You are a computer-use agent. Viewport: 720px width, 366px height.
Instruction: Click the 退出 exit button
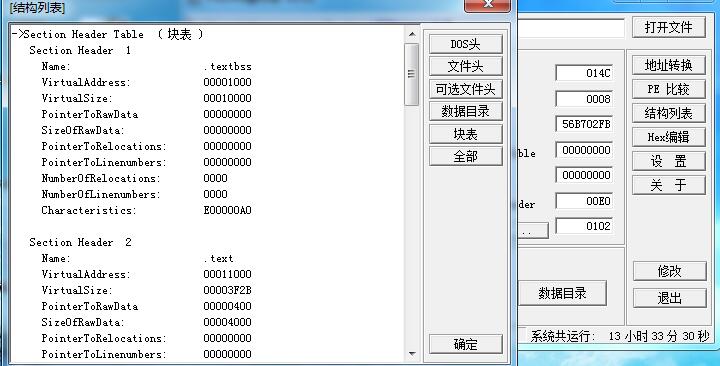[x=669, y=298]
